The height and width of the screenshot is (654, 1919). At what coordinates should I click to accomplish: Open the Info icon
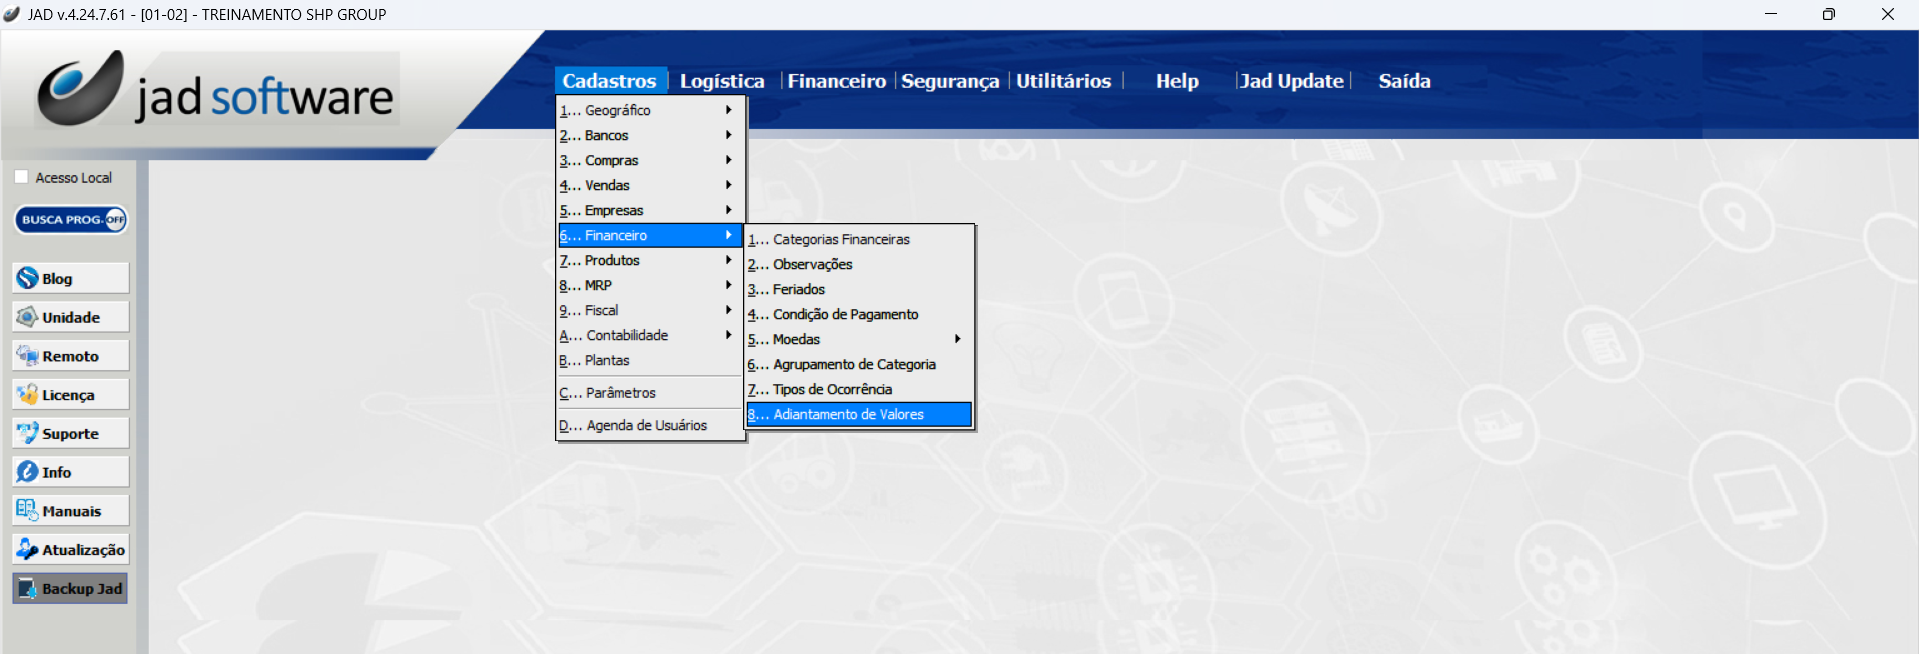[x=70, y=472]
